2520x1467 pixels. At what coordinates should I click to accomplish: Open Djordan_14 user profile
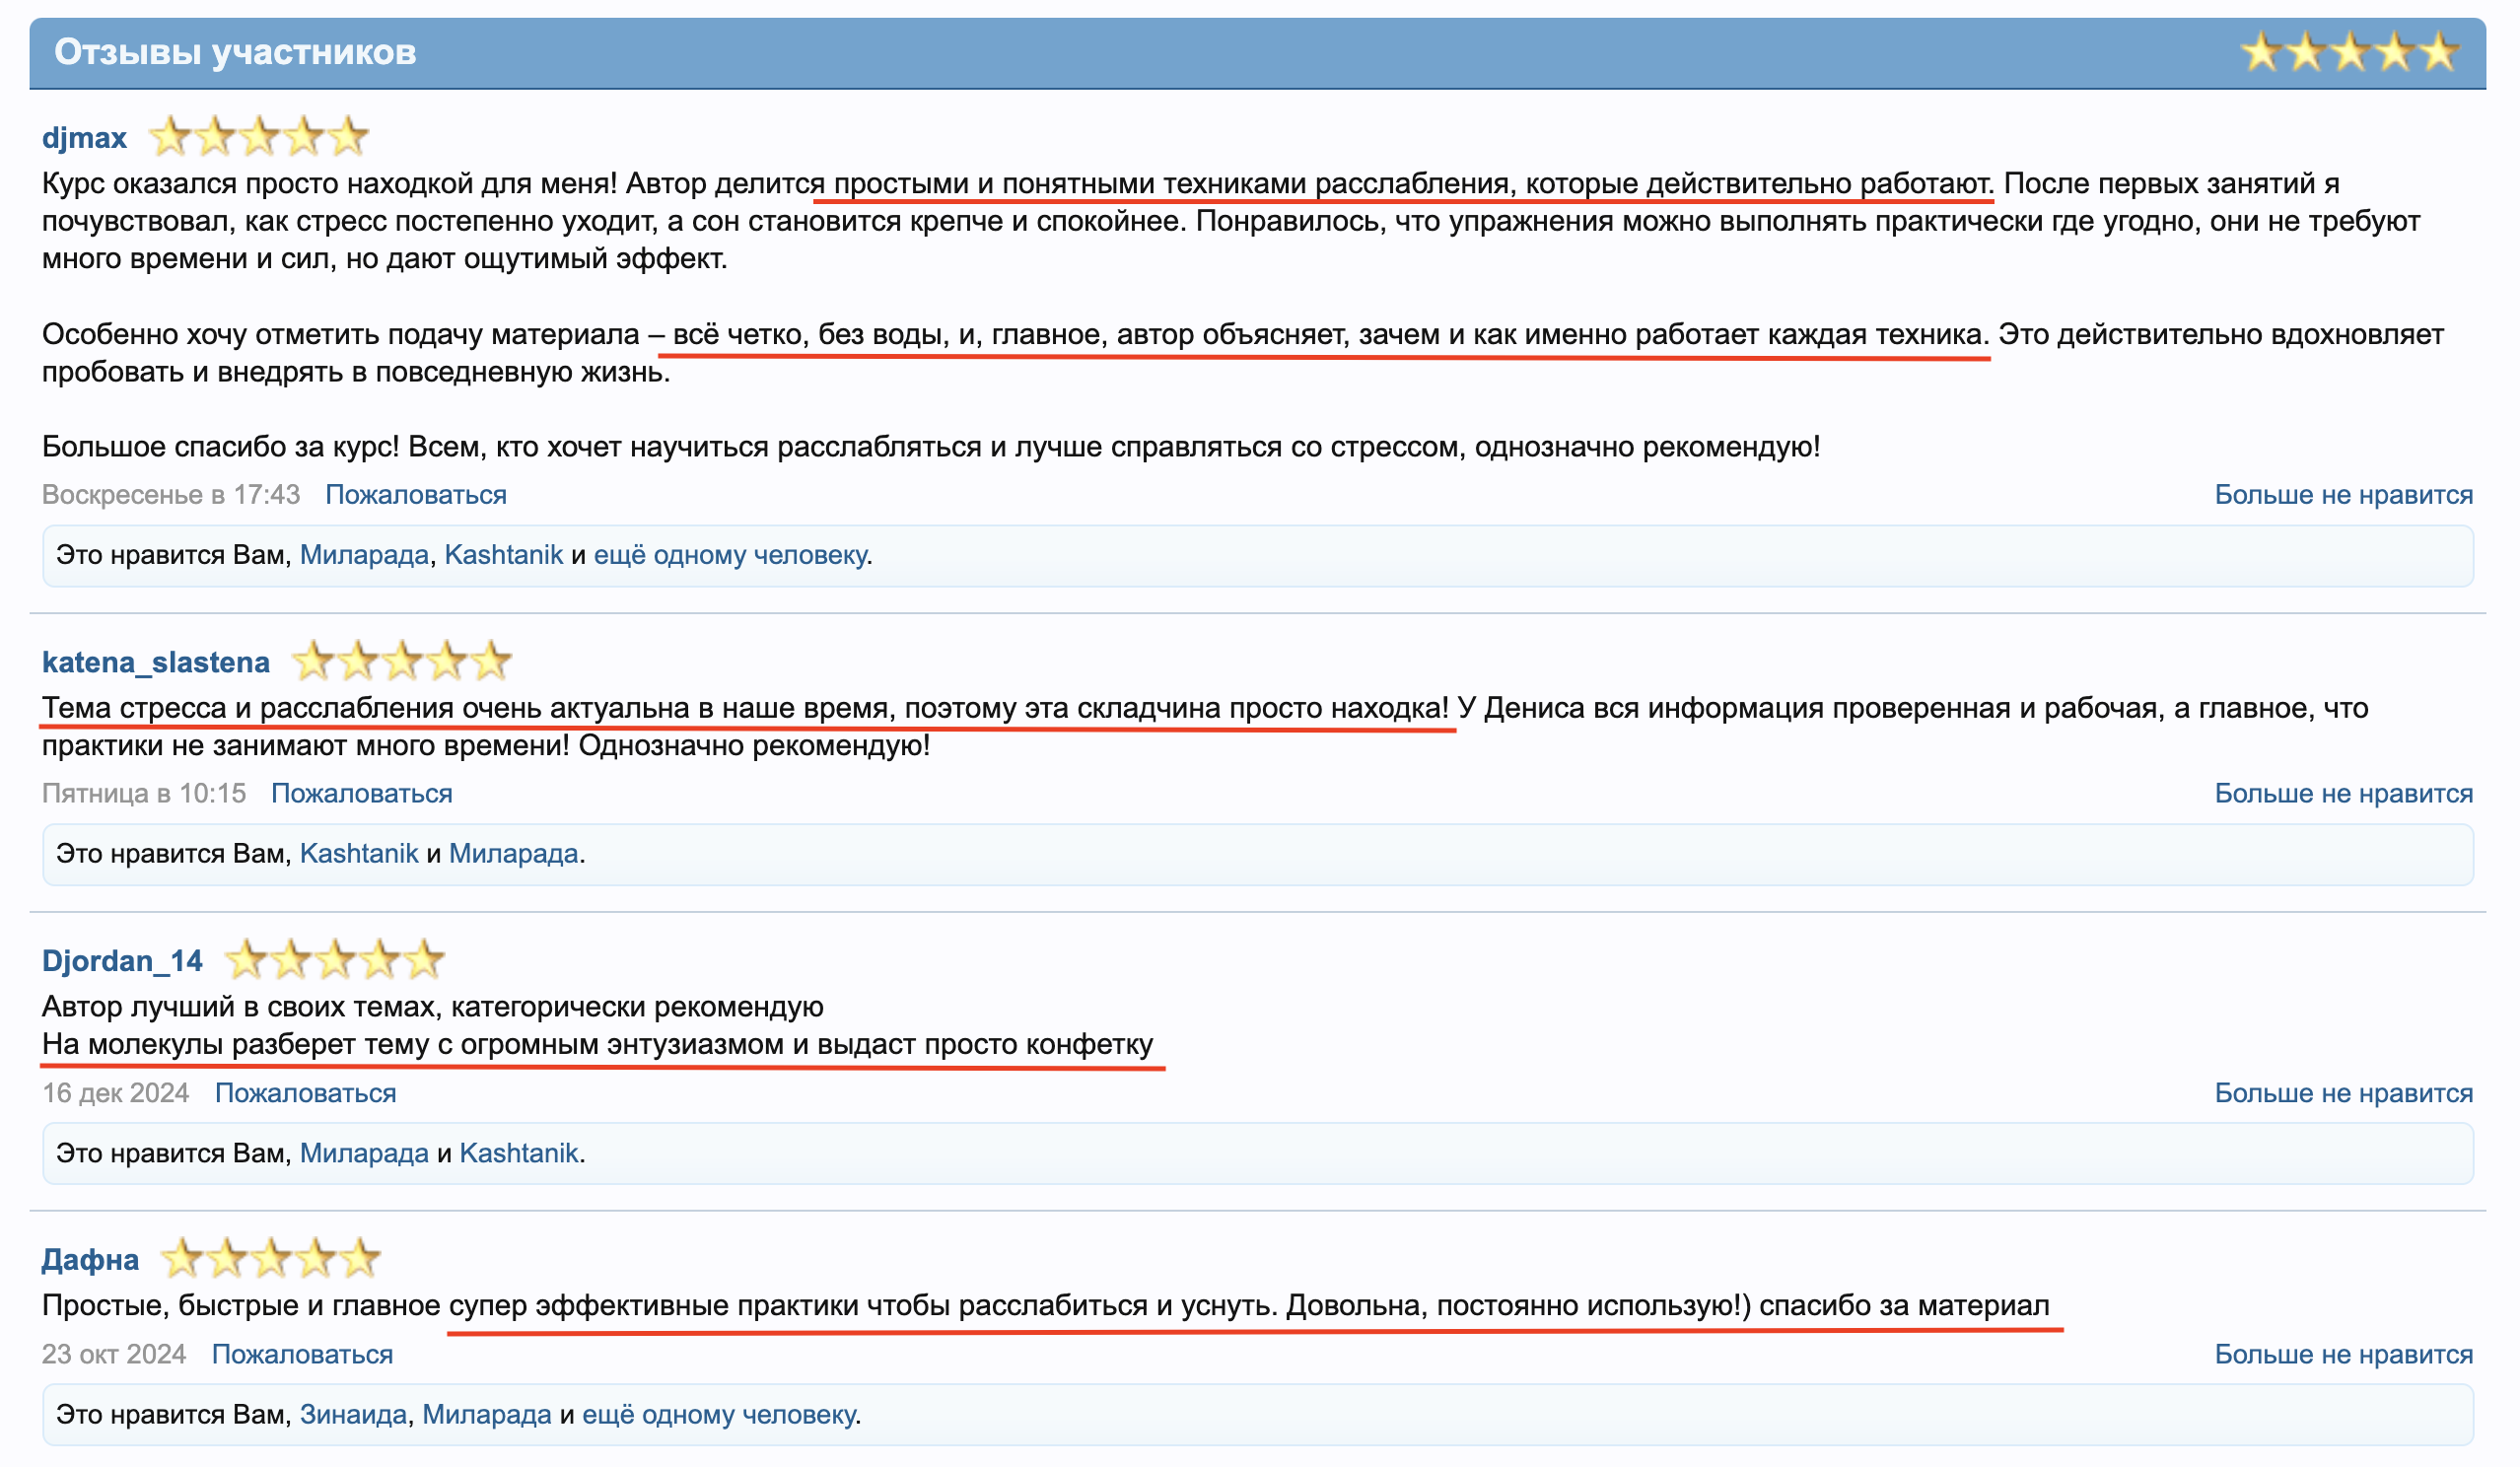(122, 961)
